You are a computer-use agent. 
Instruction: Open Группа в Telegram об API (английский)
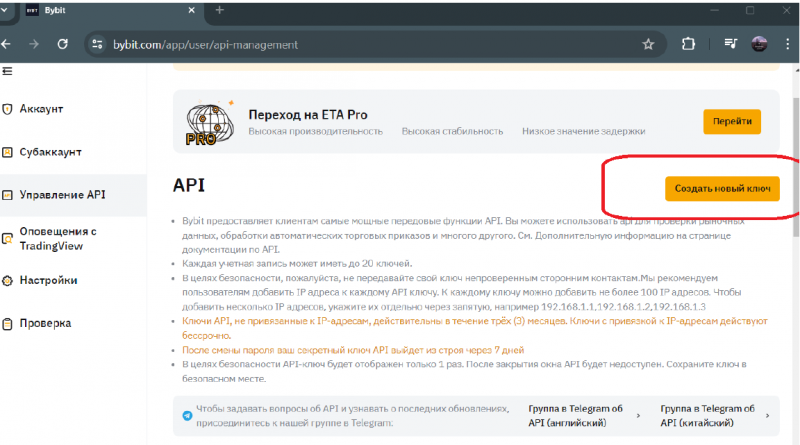point(575,416)
